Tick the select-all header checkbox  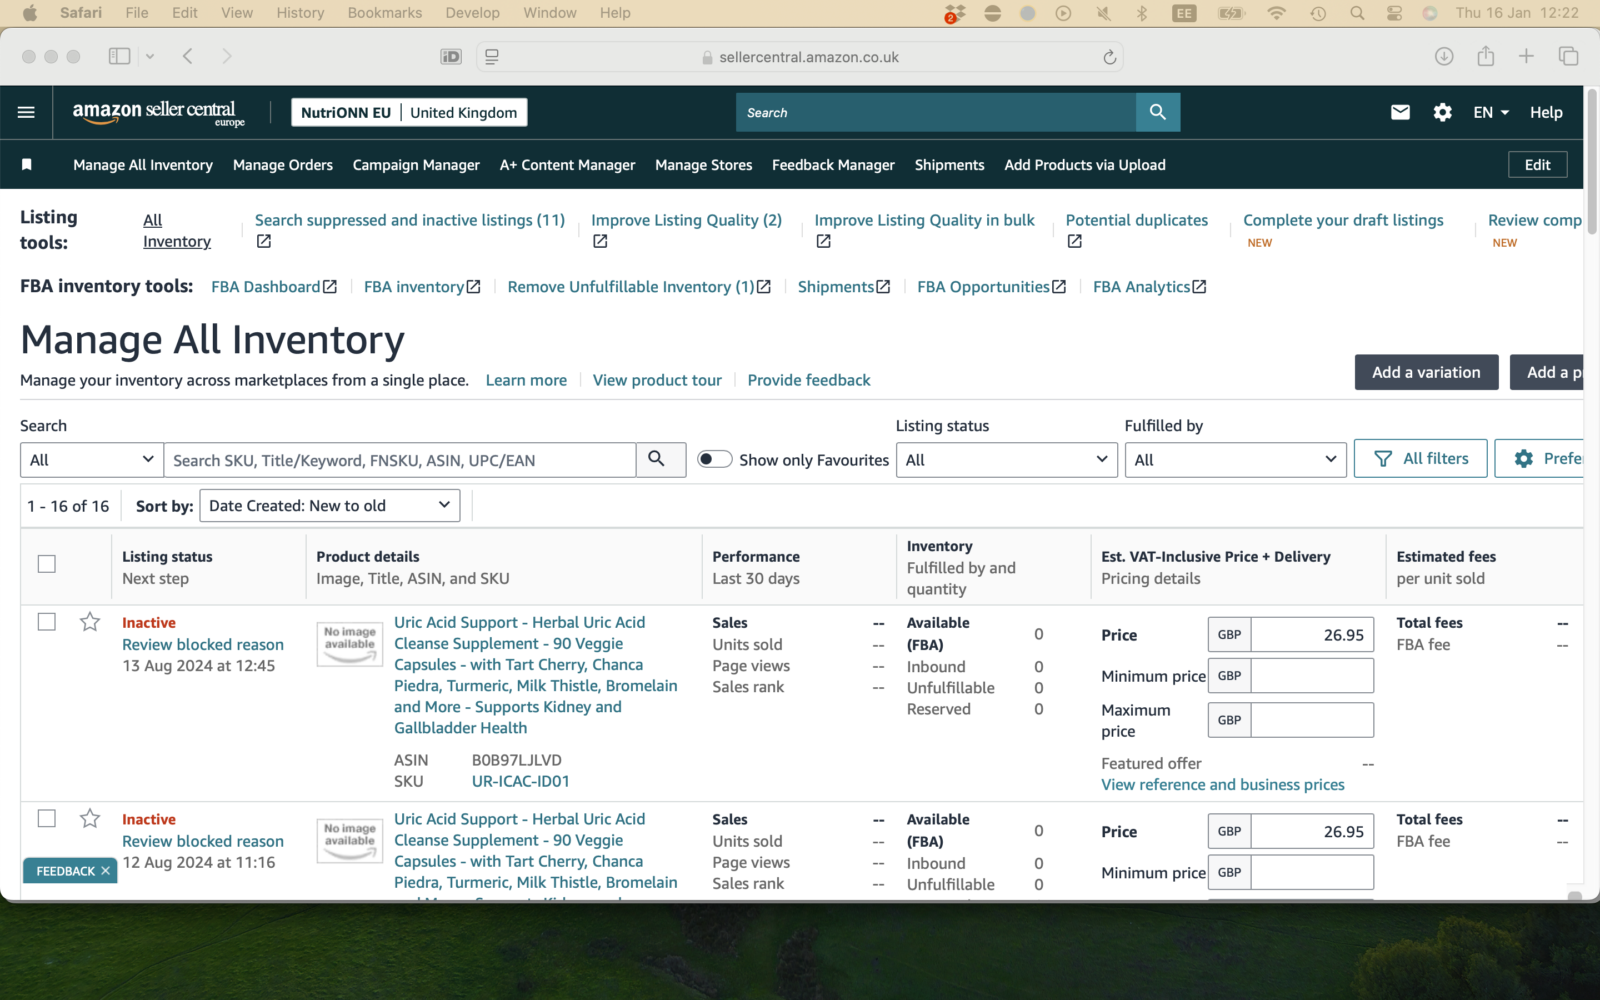click(x=47, y=564)
